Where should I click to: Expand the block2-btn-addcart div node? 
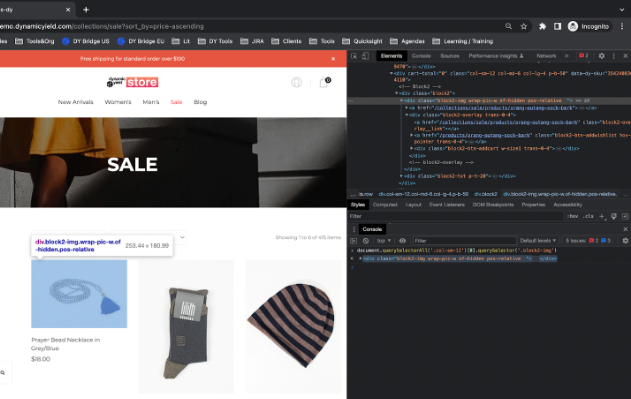click(x=411, y=149)
